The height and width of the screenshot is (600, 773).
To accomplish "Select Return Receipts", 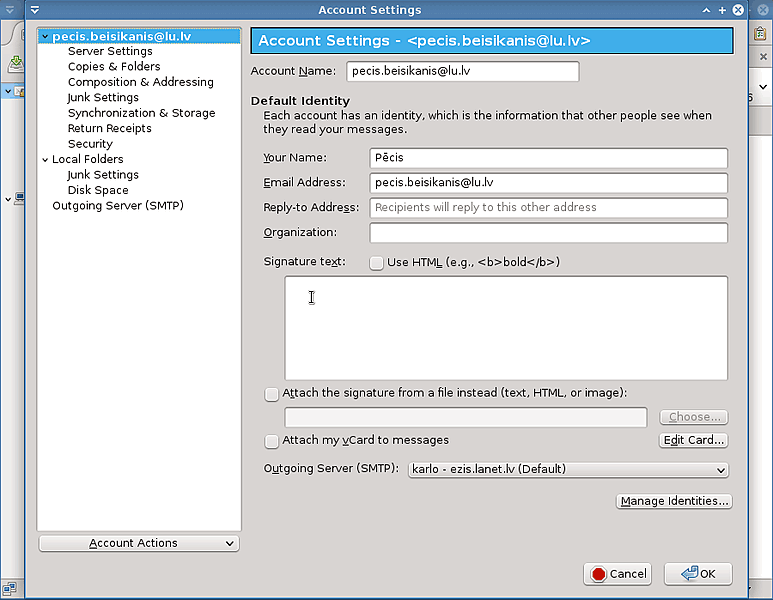I will click(x=109, y=128).
